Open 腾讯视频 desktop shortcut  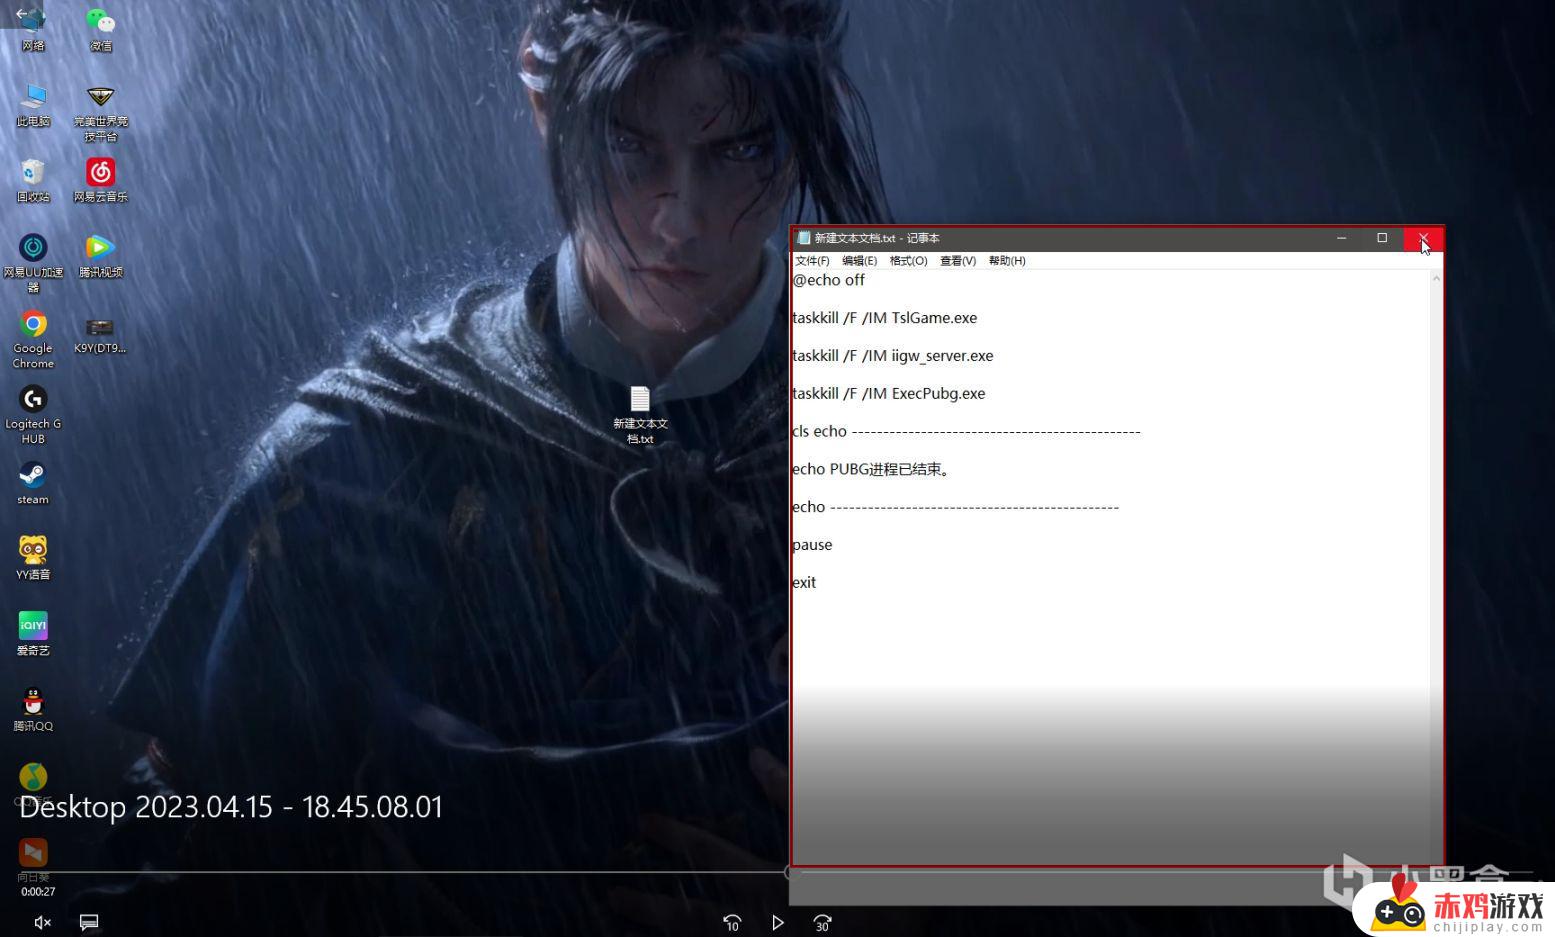[100, 255]
